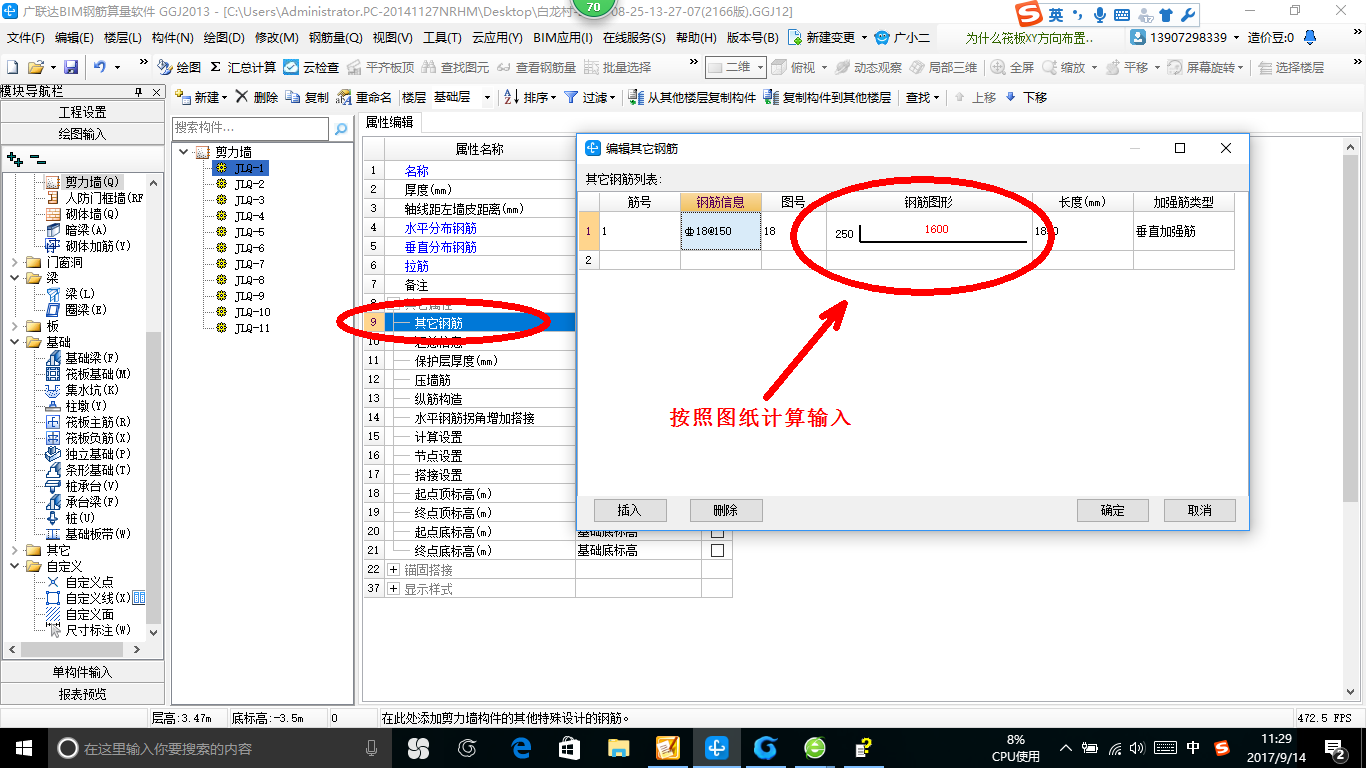Expand the 板 folder
1366x768 pixels.
pyautogui.click(x=14, y=326)
